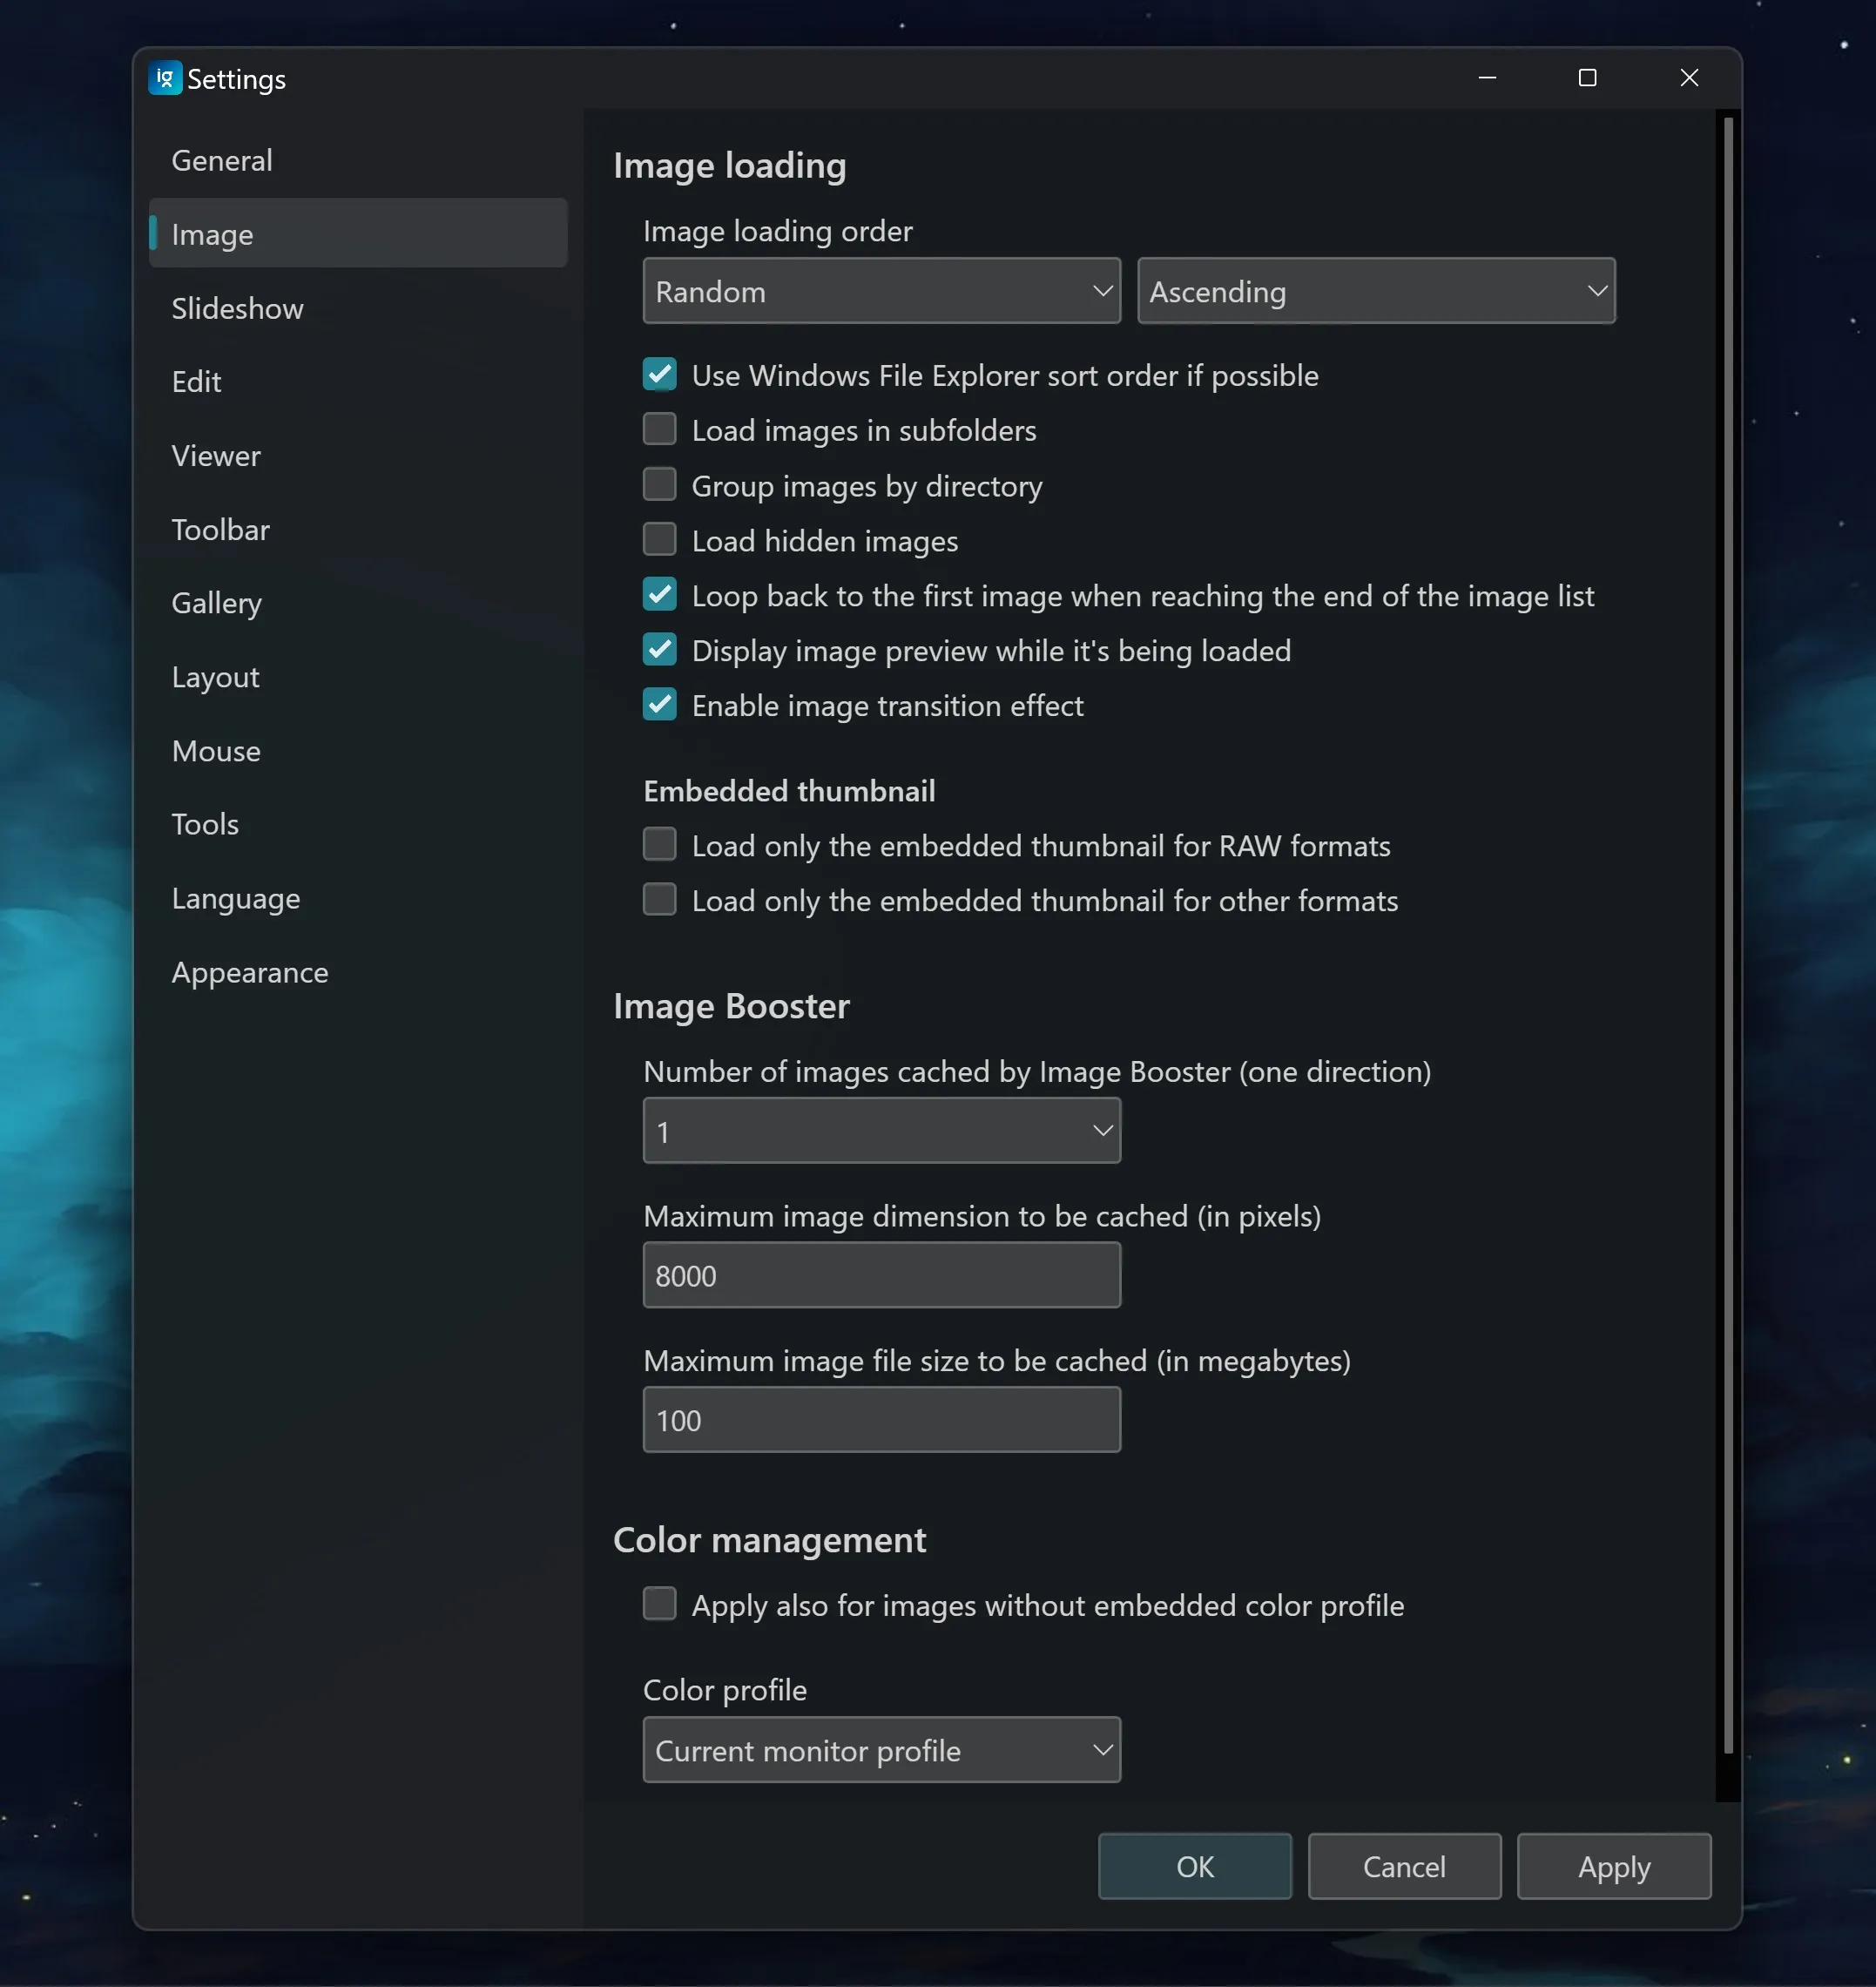1876x1987 pixels.
Task: Maximize the Settings window
Action: tap(1587, 78)
